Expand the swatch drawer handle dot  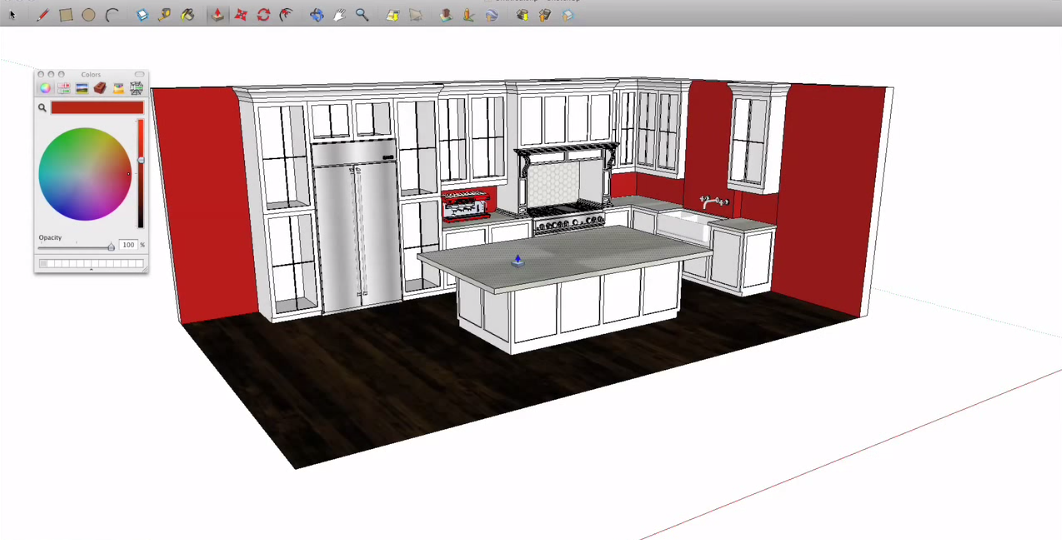click(91, 270)
